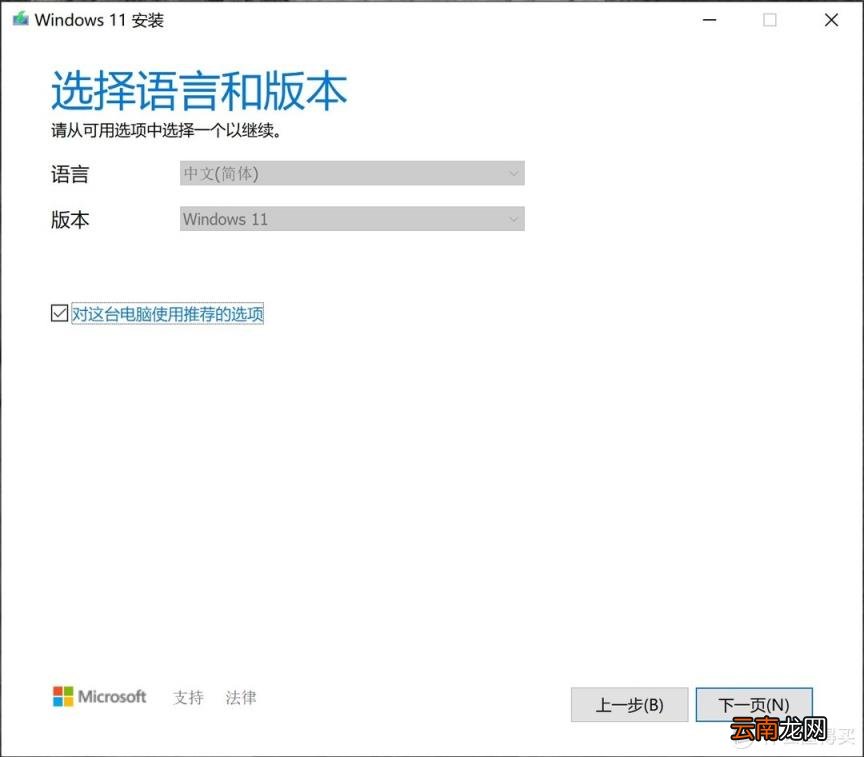864x757 pixels.
Task: Toggle 对这台电脑使用推荐的选项 checkbox
Action: [x=60, y=313]
